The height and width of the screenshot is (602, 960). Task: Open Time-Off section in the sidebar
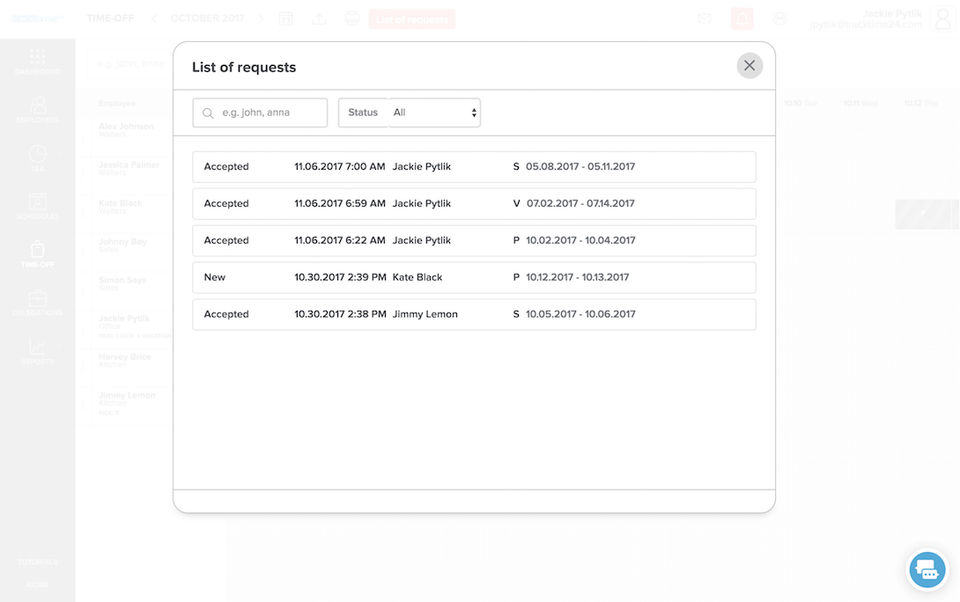coord(37,255)
